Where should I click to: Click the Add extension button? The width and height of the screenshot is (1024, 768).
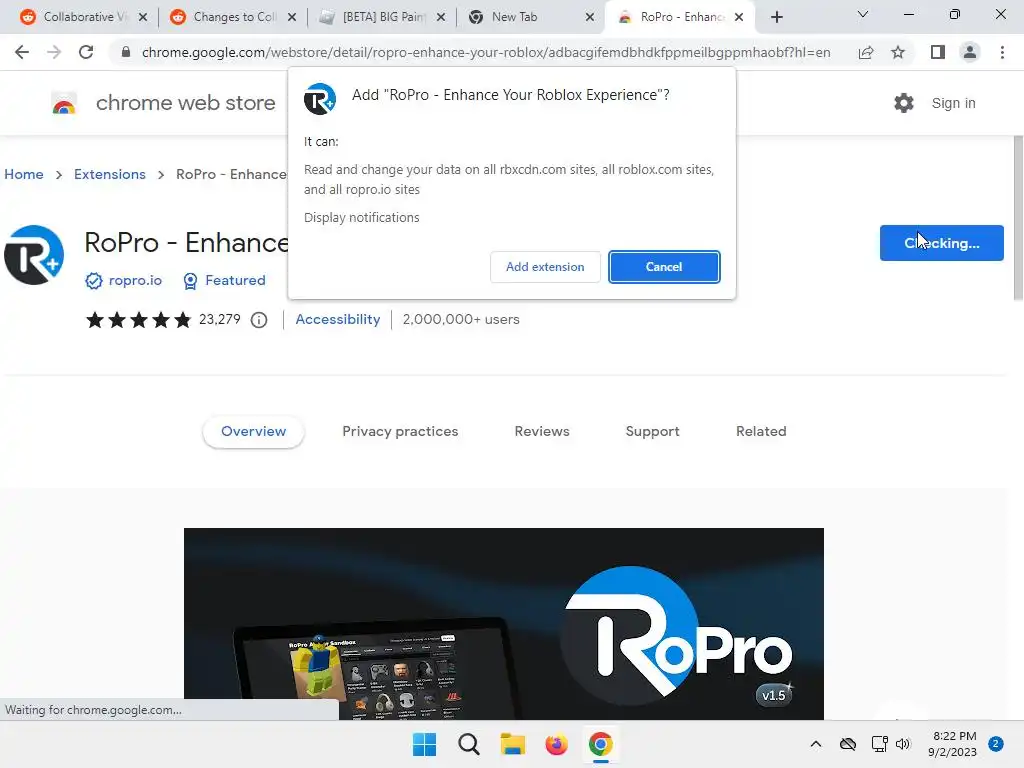coord(545,266)
